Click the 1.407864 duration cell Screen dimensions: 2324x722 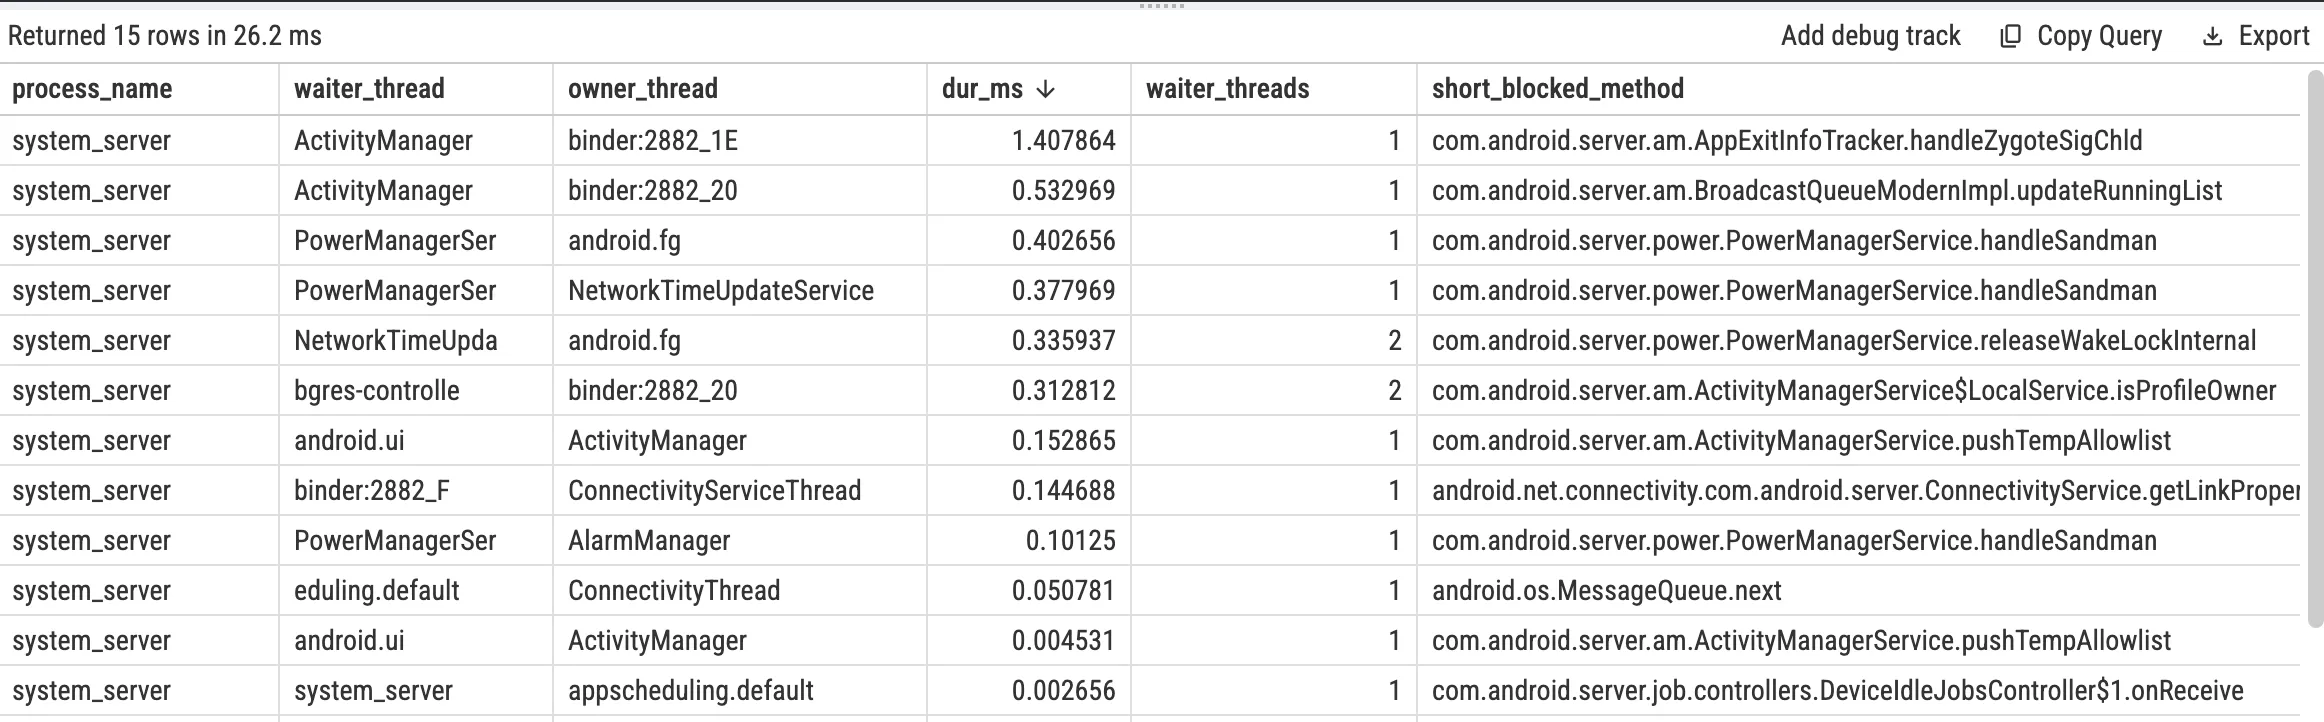pos(1063,141)
